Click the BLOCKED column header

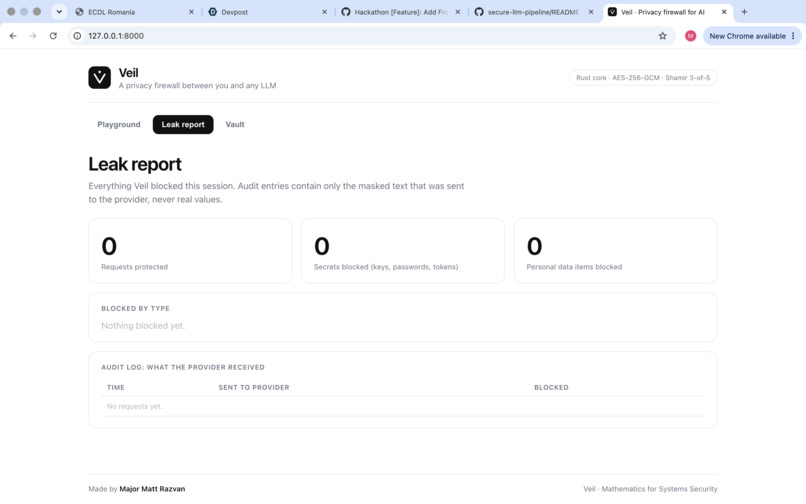point(551,387)
